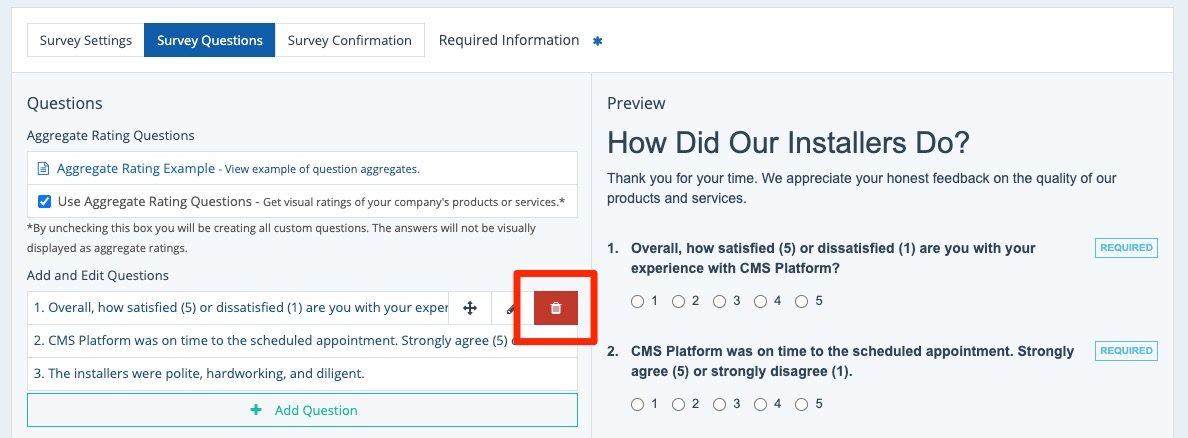Click the plus icon in Add Question

point(256,410)
